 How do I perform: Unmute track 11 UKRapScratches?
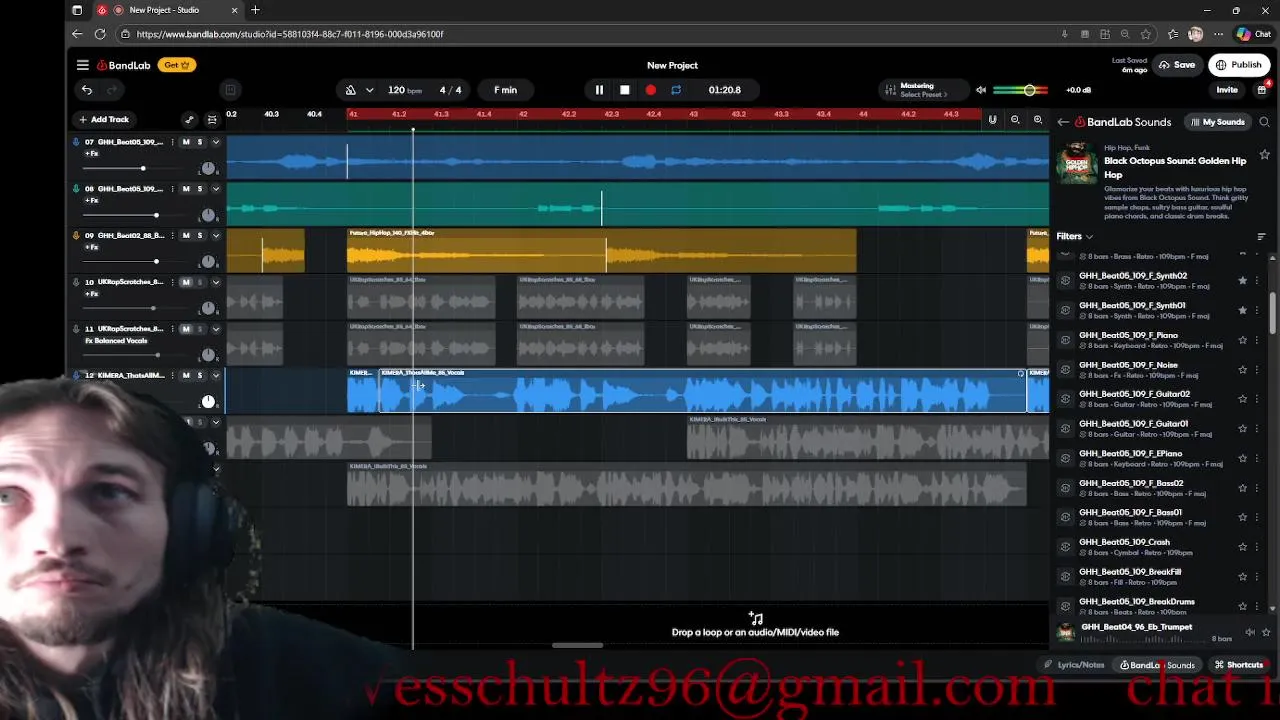(186, 329)
